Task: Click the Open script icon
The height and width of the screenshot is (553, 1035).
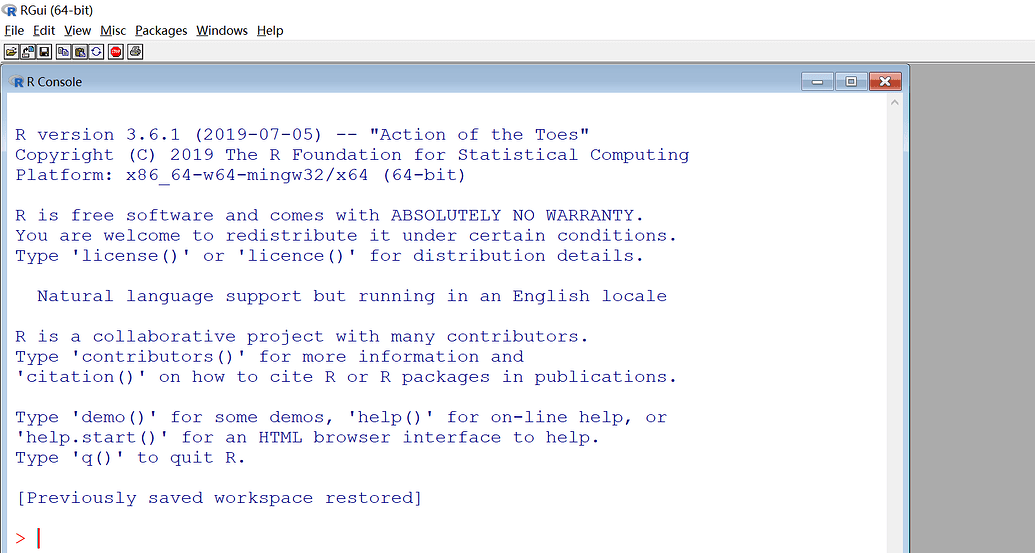Action: click(11, 51)
